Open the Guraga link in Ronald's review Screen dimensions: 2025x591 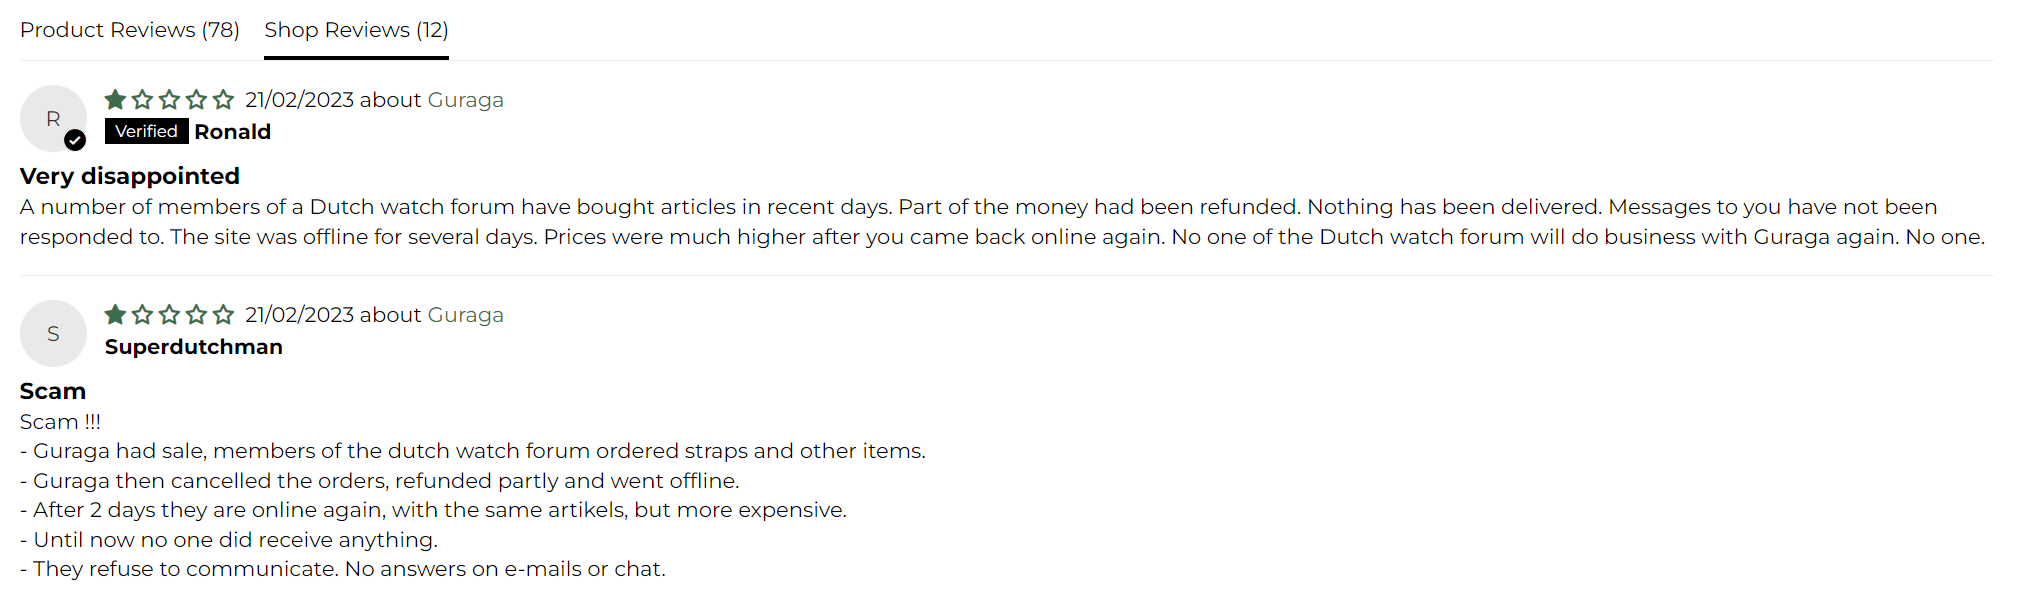coord(465,100)
